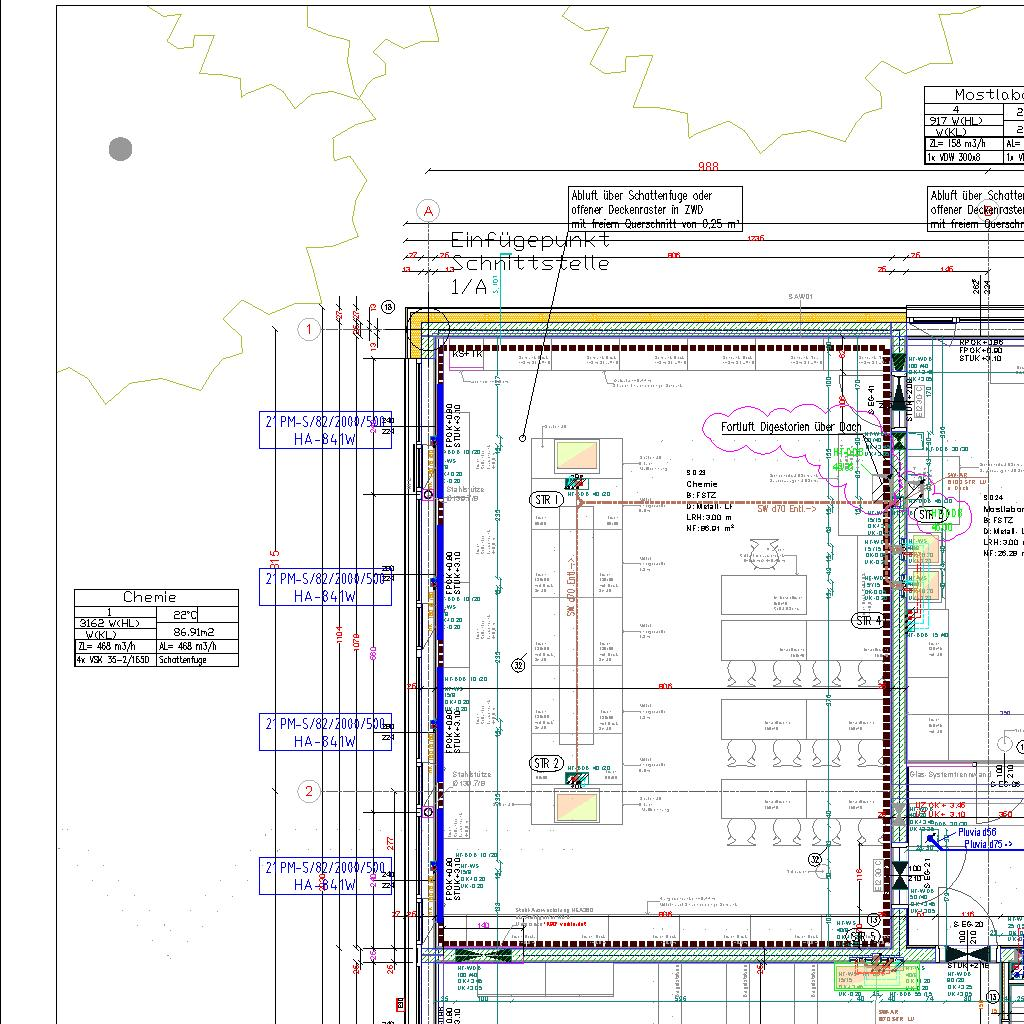Click the circled 32 marker left of benches
The height and width of the screenshot is (1024, 1024).
[x=519, y=665]
